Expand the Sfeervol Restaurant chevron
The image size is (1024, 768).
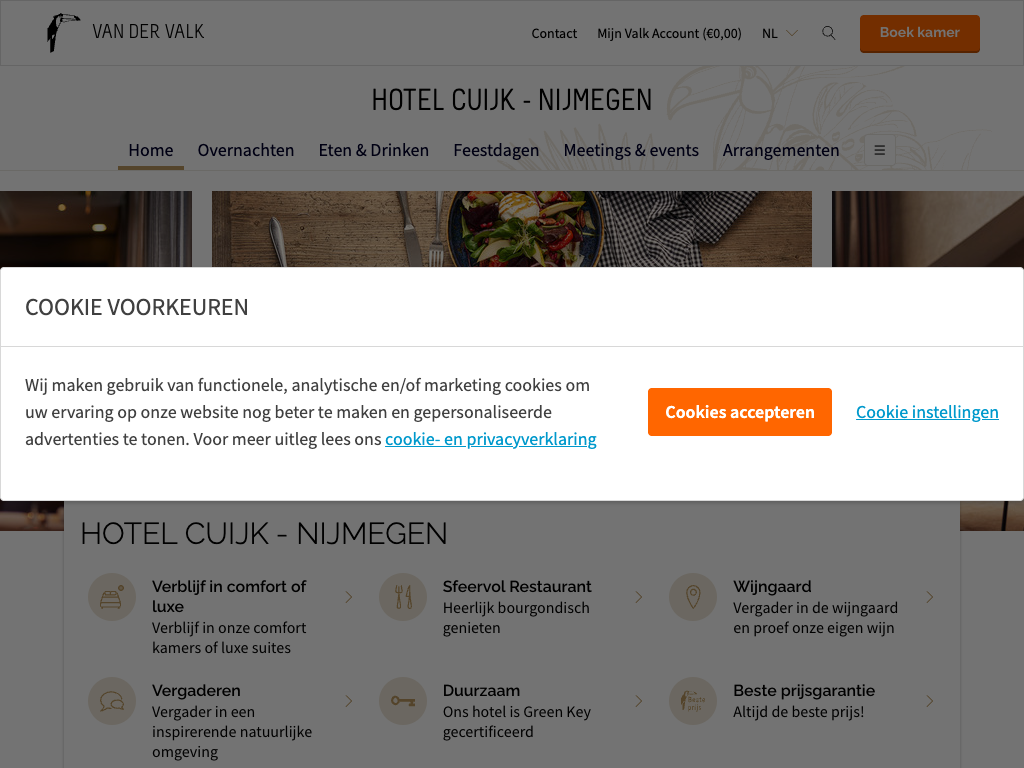click(639, 597)
